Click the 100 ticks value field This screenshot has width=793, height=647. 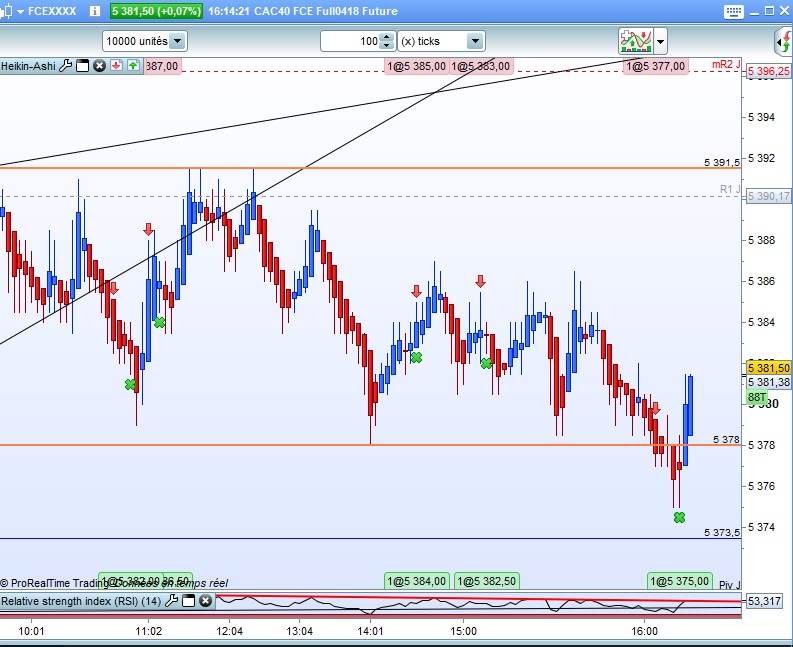[x=350, y=41]
